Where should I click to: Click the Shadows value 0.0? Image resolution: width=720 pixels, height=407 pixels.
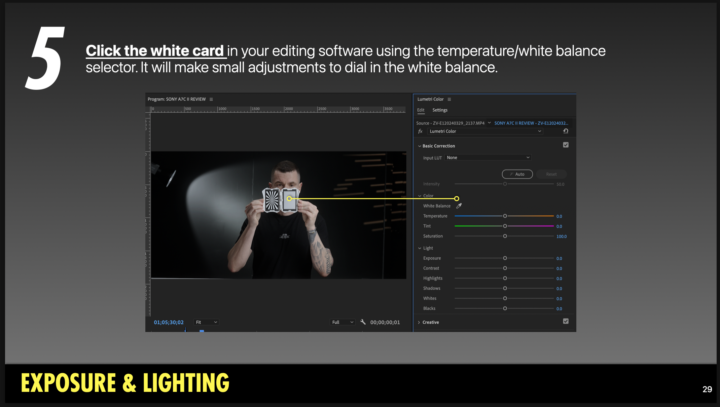pos(559,289)
